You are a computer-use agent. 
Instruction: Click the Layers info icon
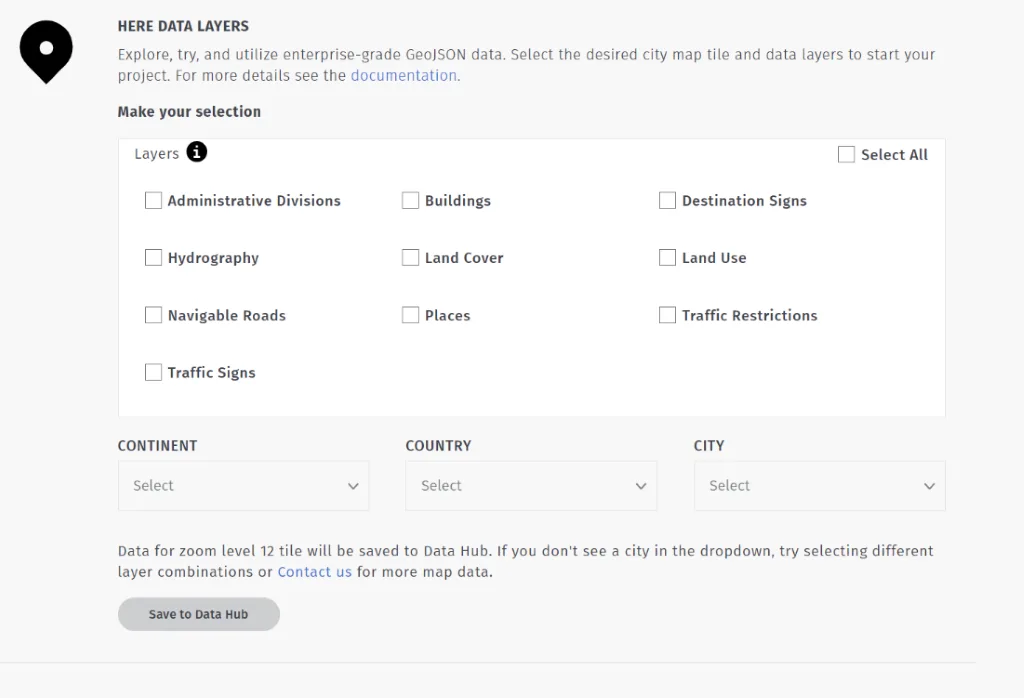click(197, 151)
